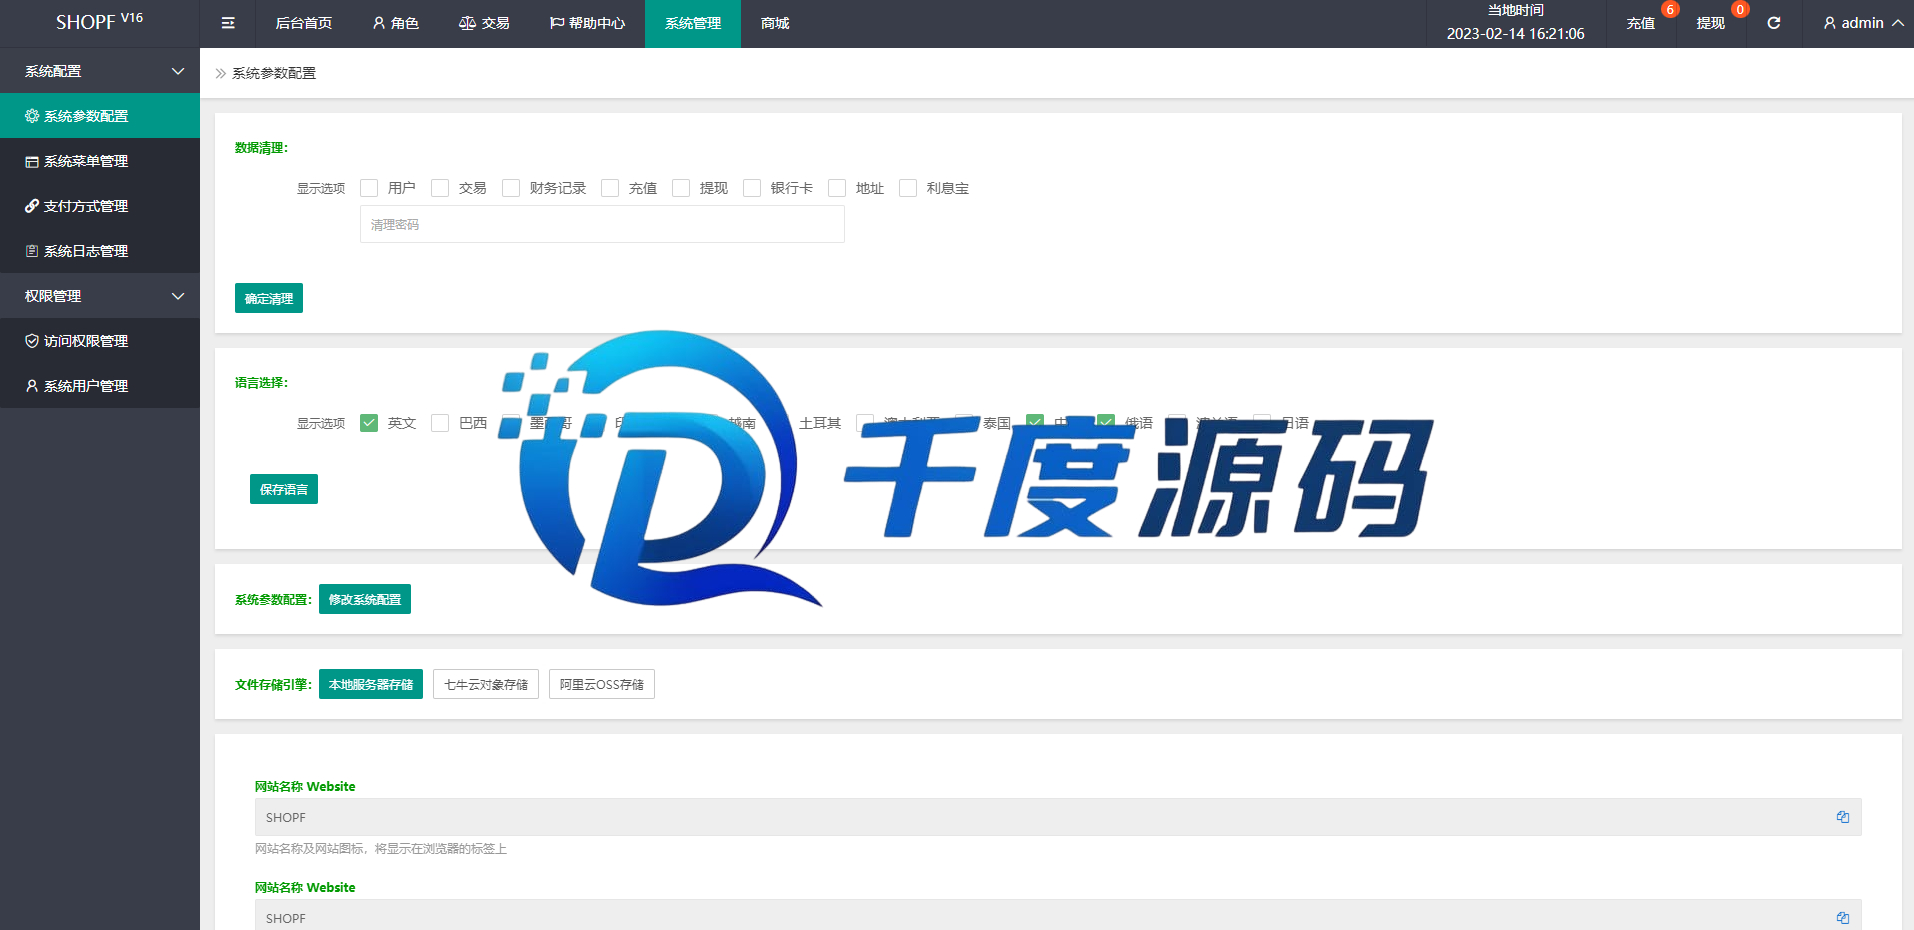
Task: Click the 系统参数配置 breadcrumb text
Action: [x=274, y=73]
